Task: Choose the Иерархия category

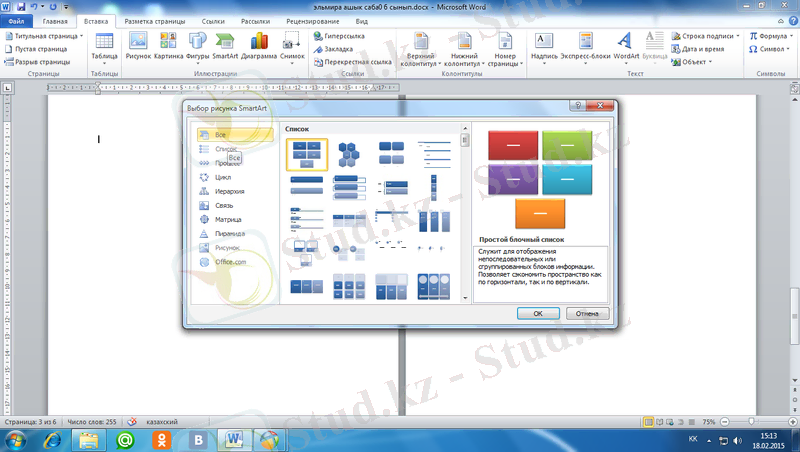Action: 229,191
